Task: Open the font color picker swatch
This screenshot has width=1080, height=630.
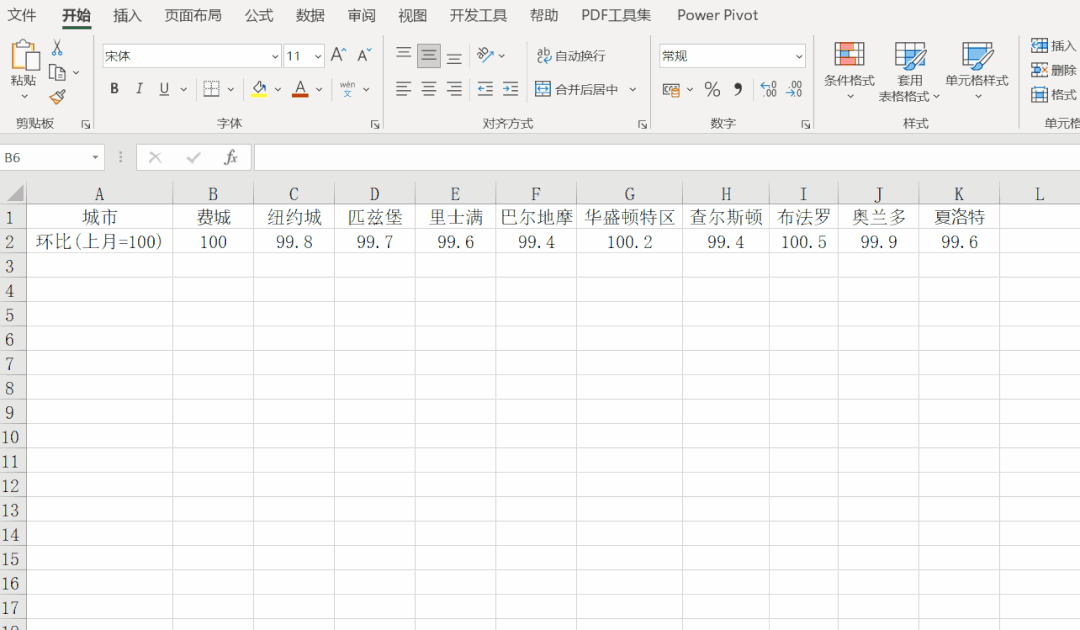Action: pos(300,89)
